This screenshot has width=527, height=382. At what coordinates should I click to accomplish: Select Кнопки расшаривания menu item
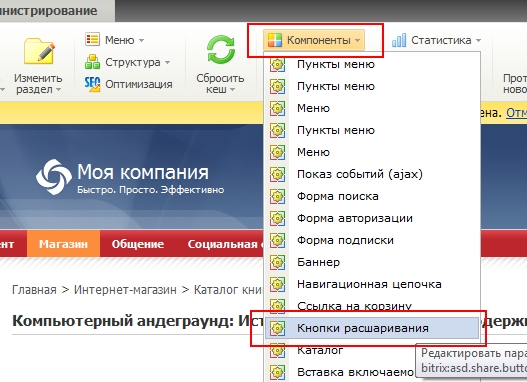point(372,328)
